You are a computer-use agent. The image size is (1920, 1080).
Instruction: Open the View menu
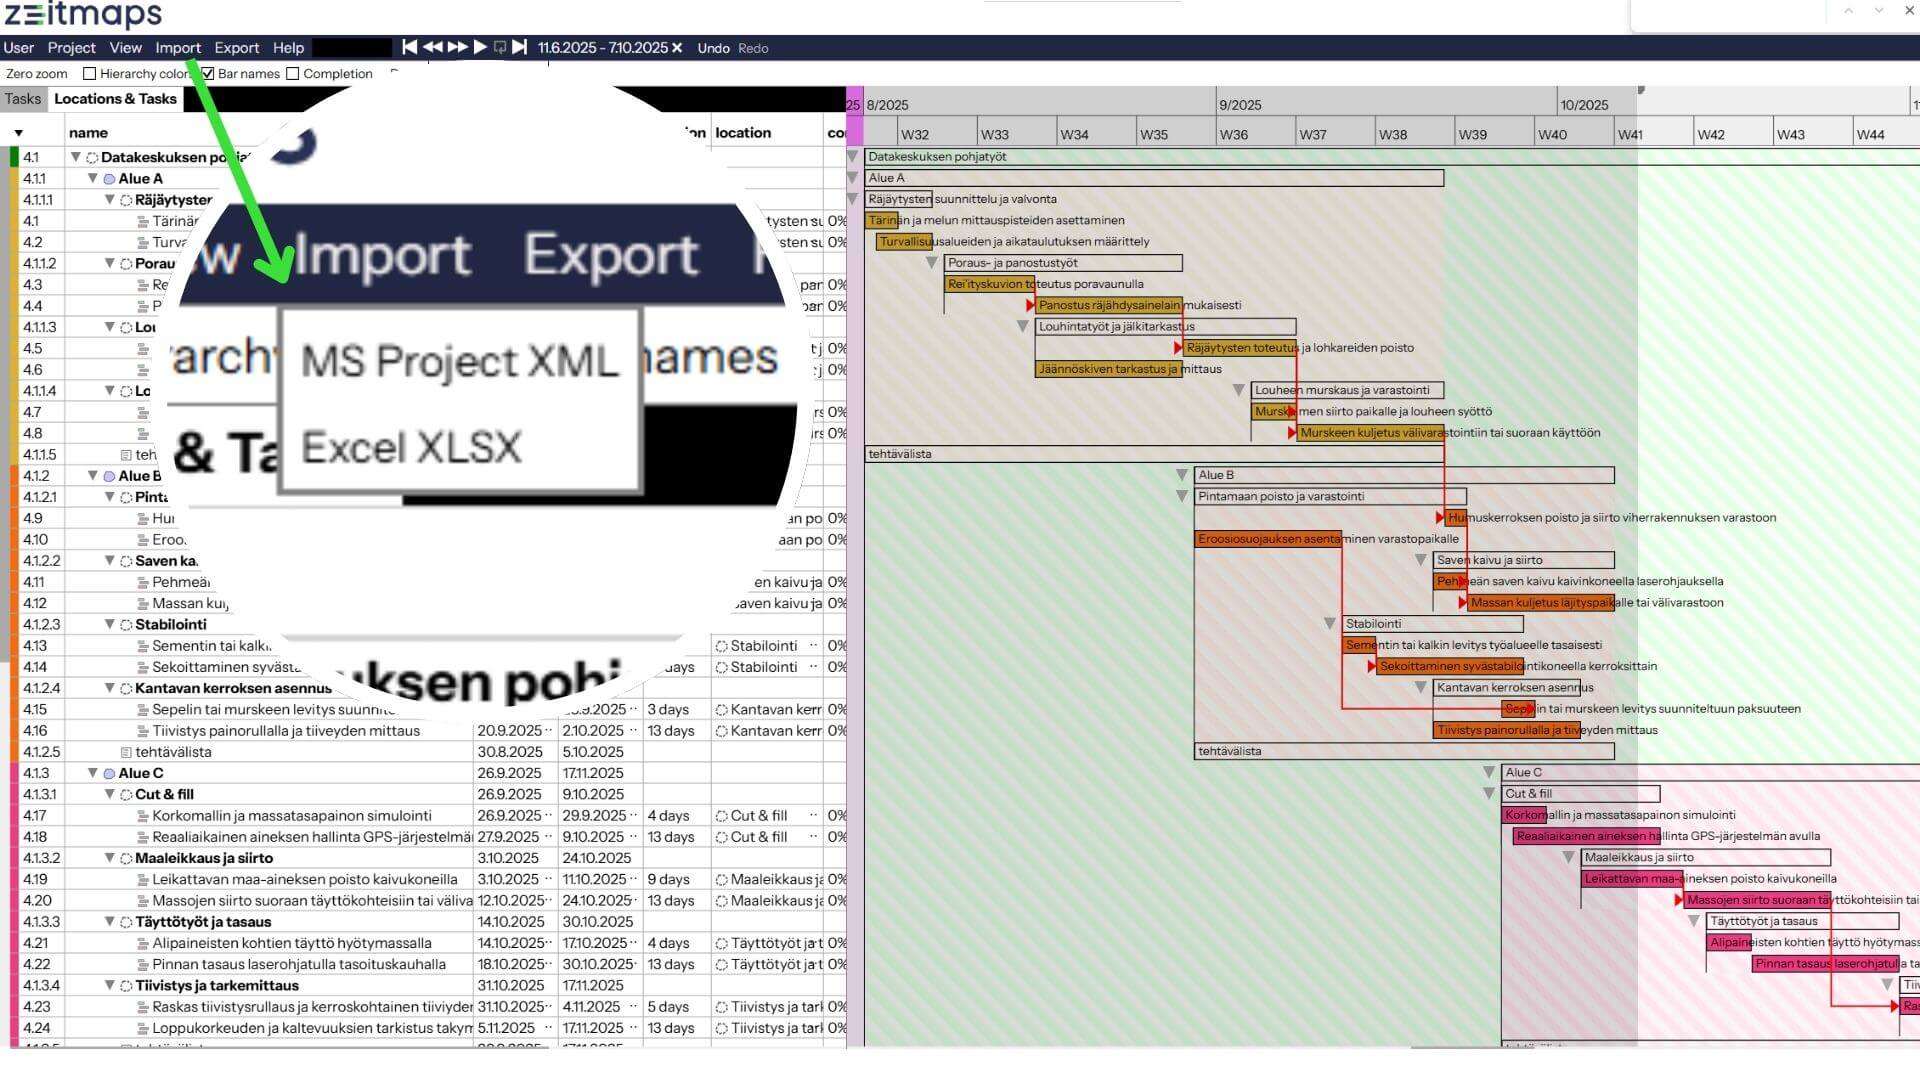coord(125,48)
